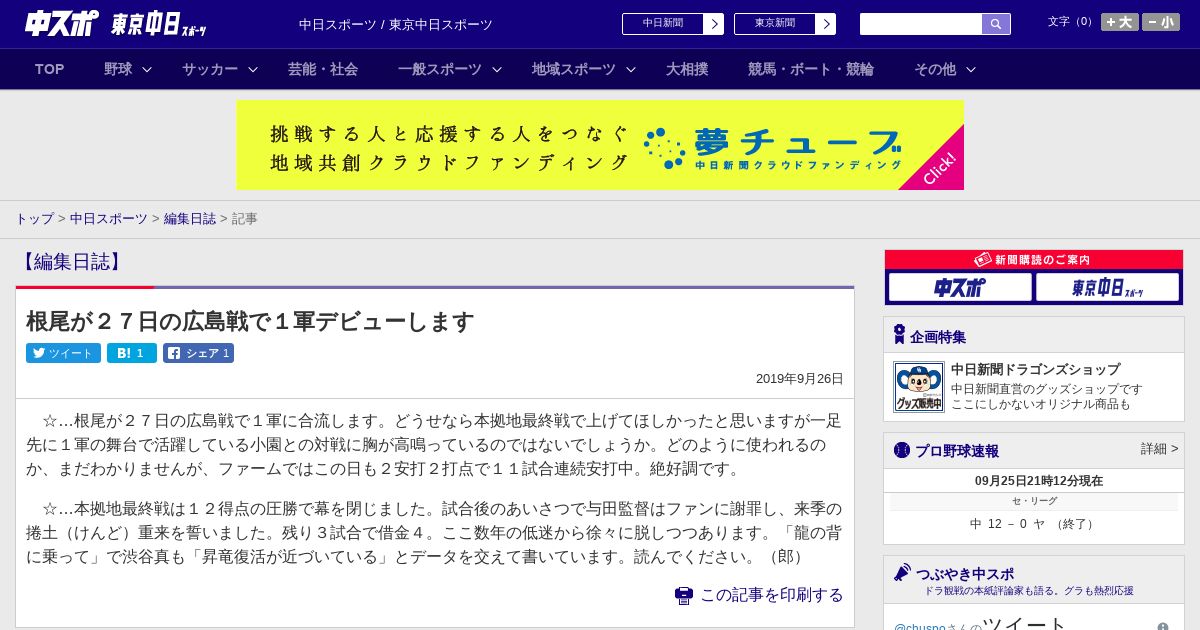Open the その他 menu
Screen dimensions: 1200x630
(935, 69)
